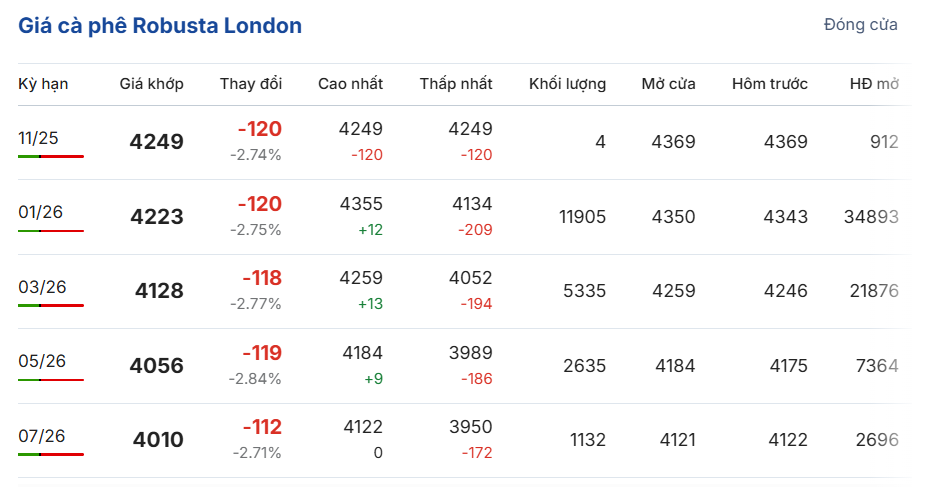Viewport: 925px width, 487px height.
Task: Sort by the Khối lượng column header
Action: pyautogui.click(x=567, y=84)
